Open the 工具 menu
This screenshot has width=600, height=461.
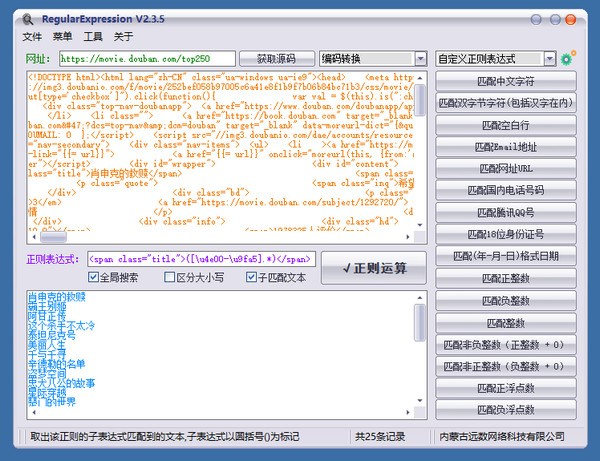pos(93,37)
